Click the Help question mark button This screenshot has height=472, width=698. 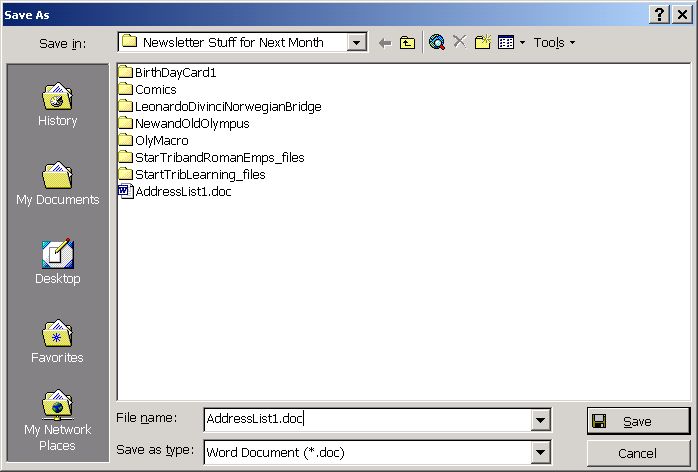(x=659, y=13)
